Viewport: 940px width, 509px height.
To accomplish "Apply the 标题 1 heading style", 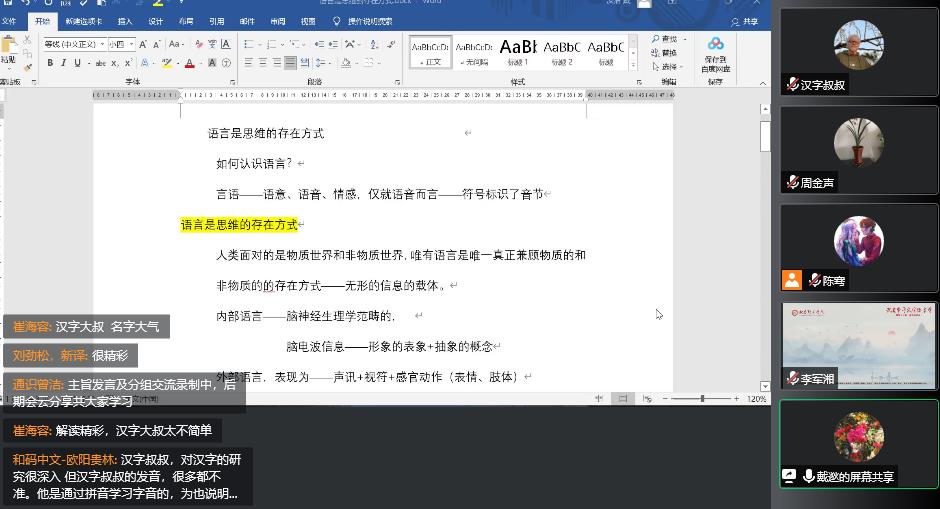I will 519,52.
